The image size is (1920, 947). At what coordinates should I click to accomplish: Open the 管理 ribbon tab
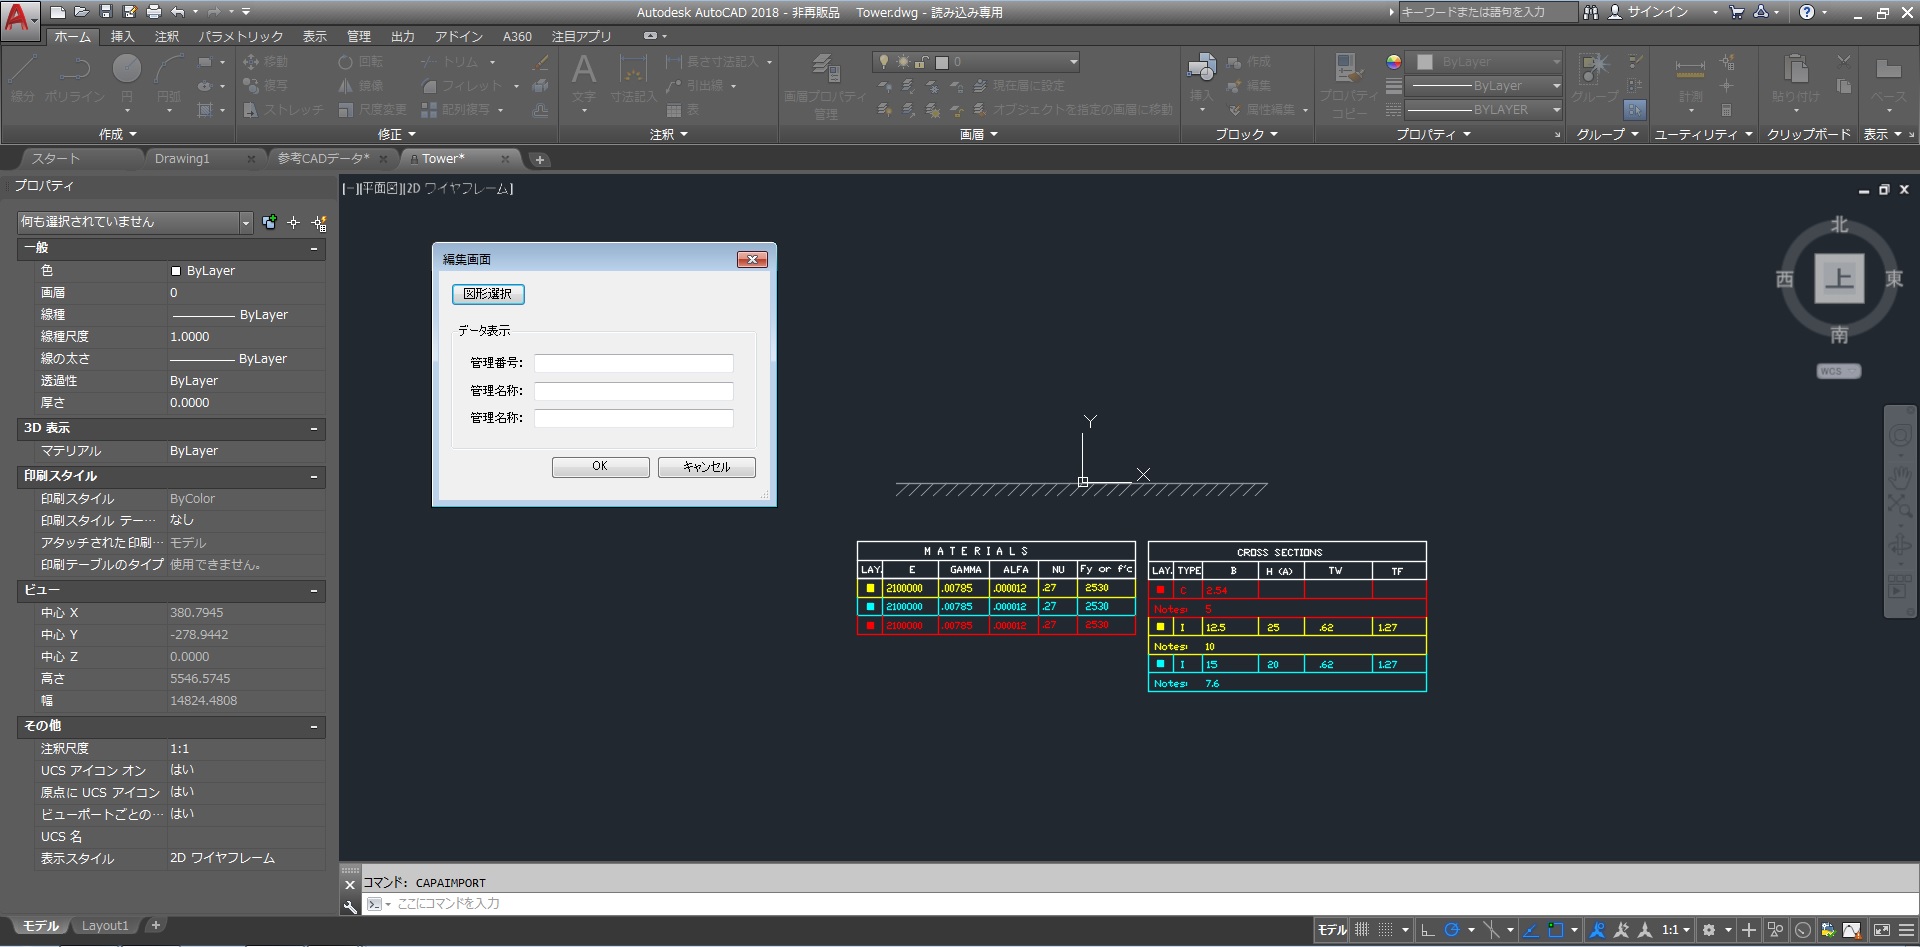pyautogui.click(x=358, y=36)
